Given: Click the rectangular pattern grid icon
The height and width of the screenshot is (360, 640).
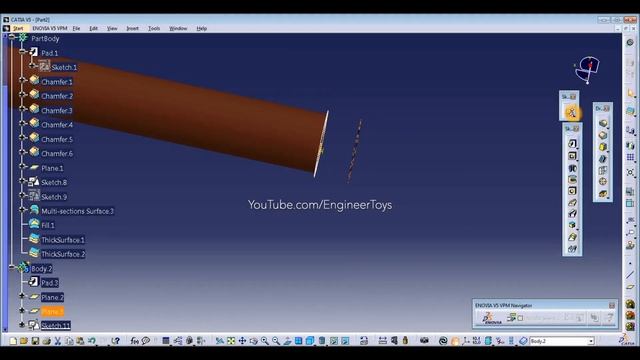Looking at the screenshot, I should [x=630, y=158].
